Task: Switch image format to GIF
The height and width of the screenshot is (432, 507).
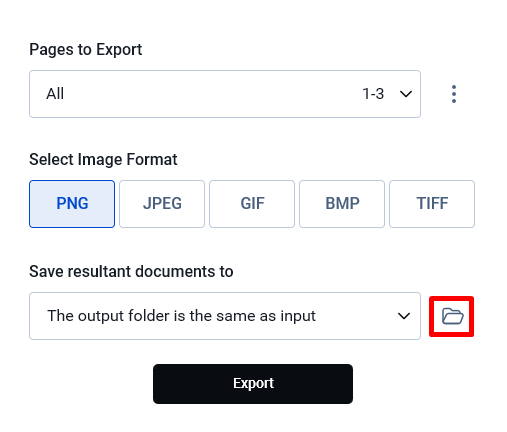Action: (x=252, y=204)
